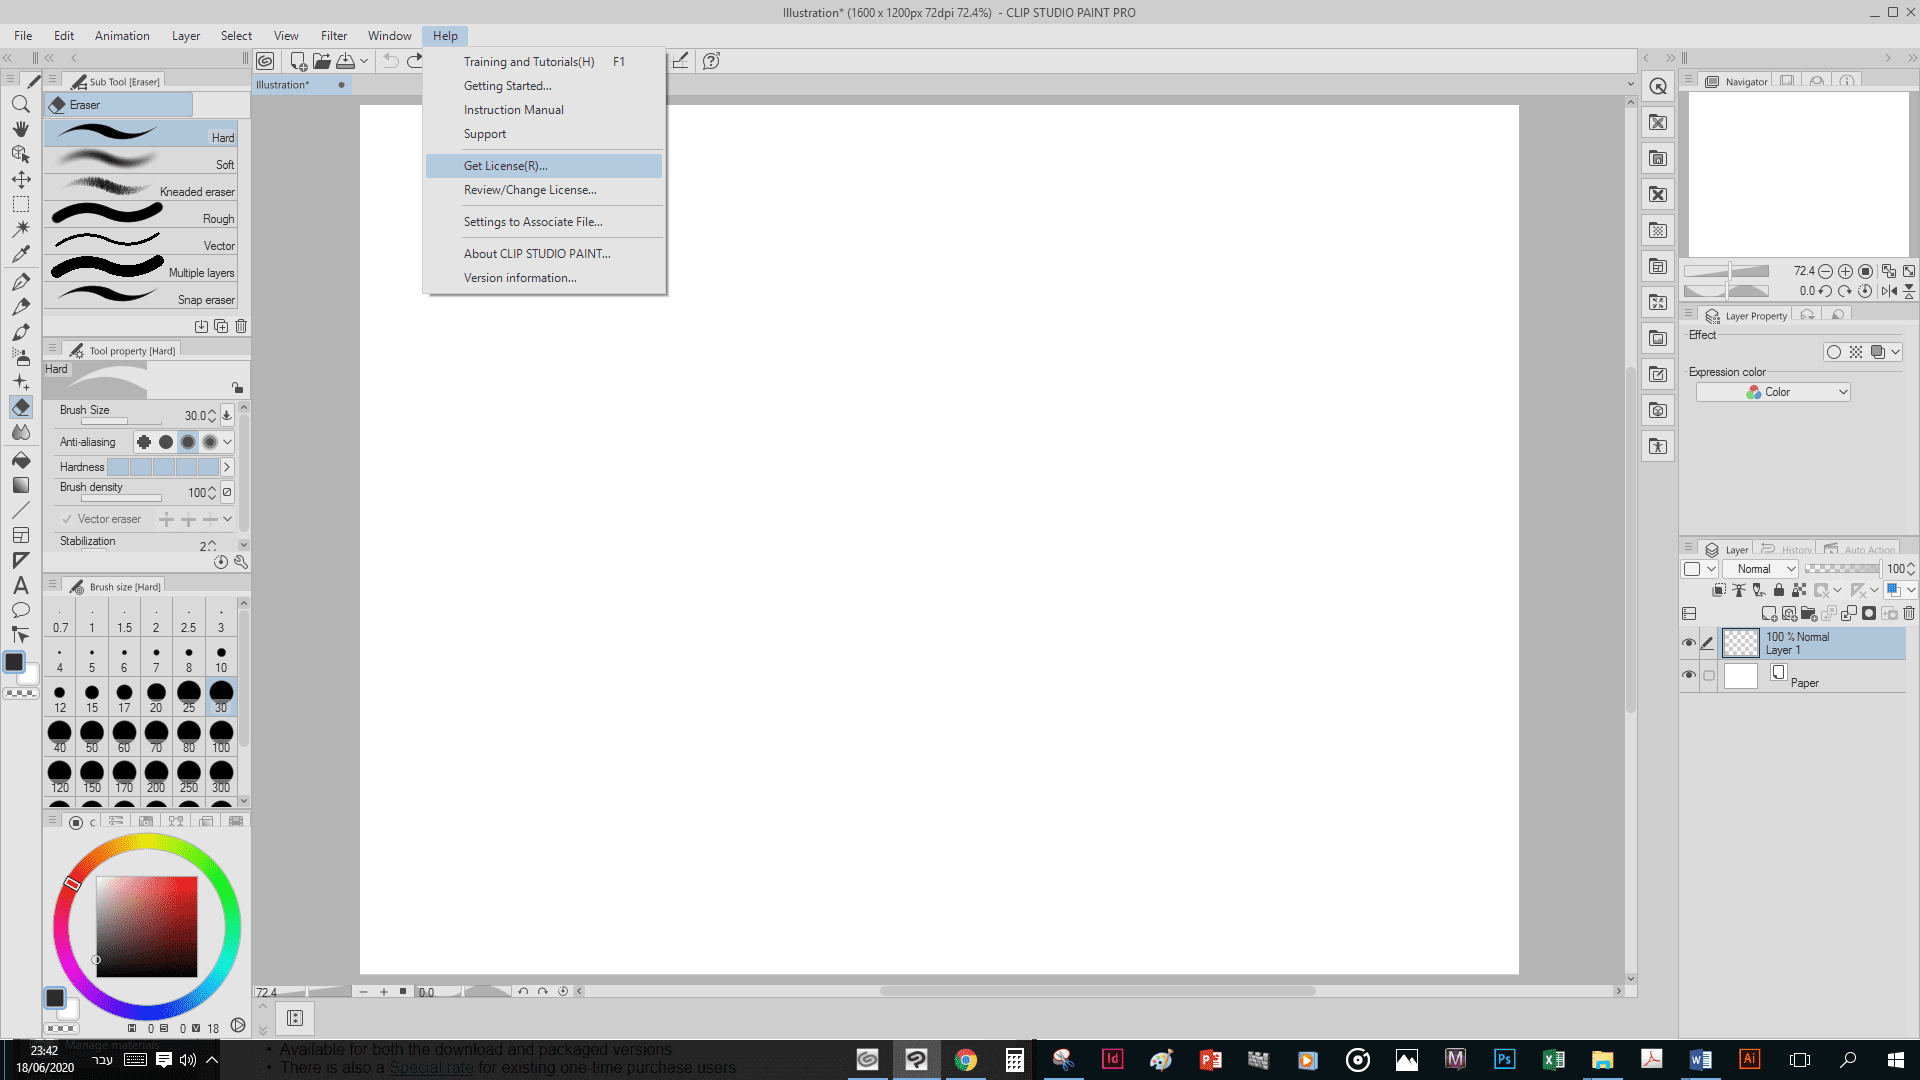Open Chrome from the taskbar
This screenshot has height=1080, width=1920.
(965, 1060)
